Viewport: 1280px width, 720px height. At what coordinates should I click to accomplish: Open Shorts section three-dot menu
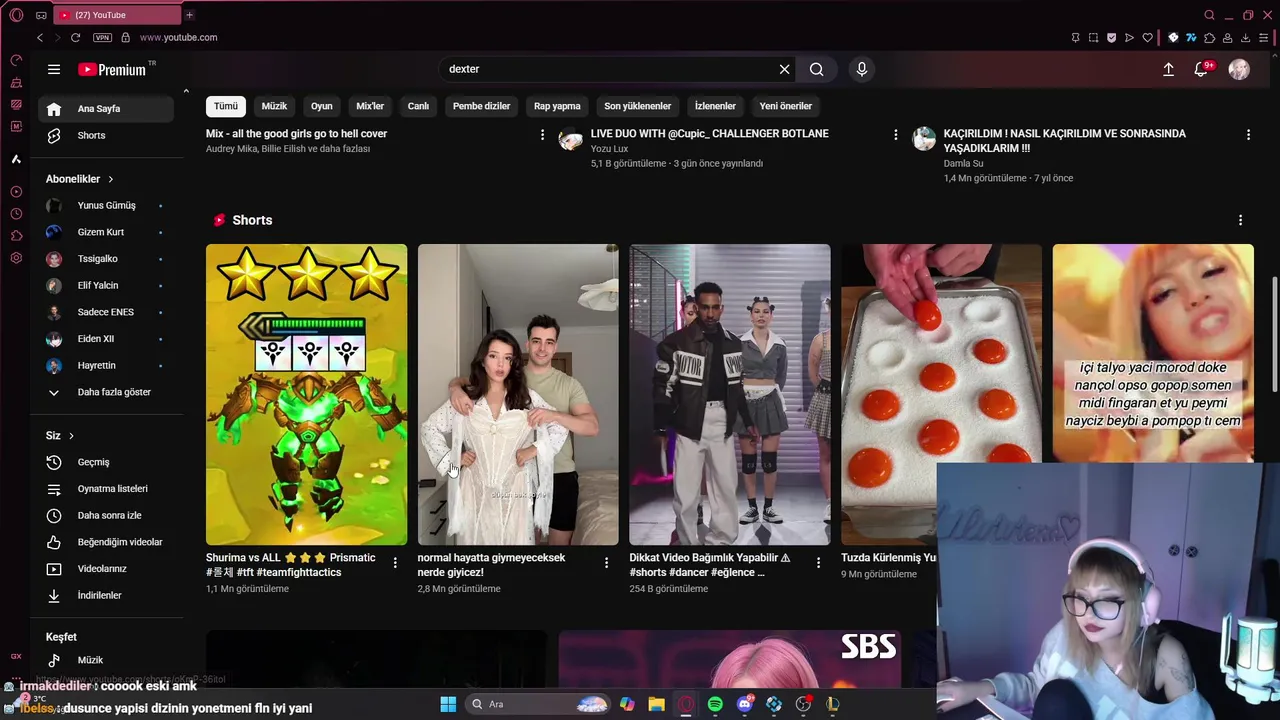1240,220
